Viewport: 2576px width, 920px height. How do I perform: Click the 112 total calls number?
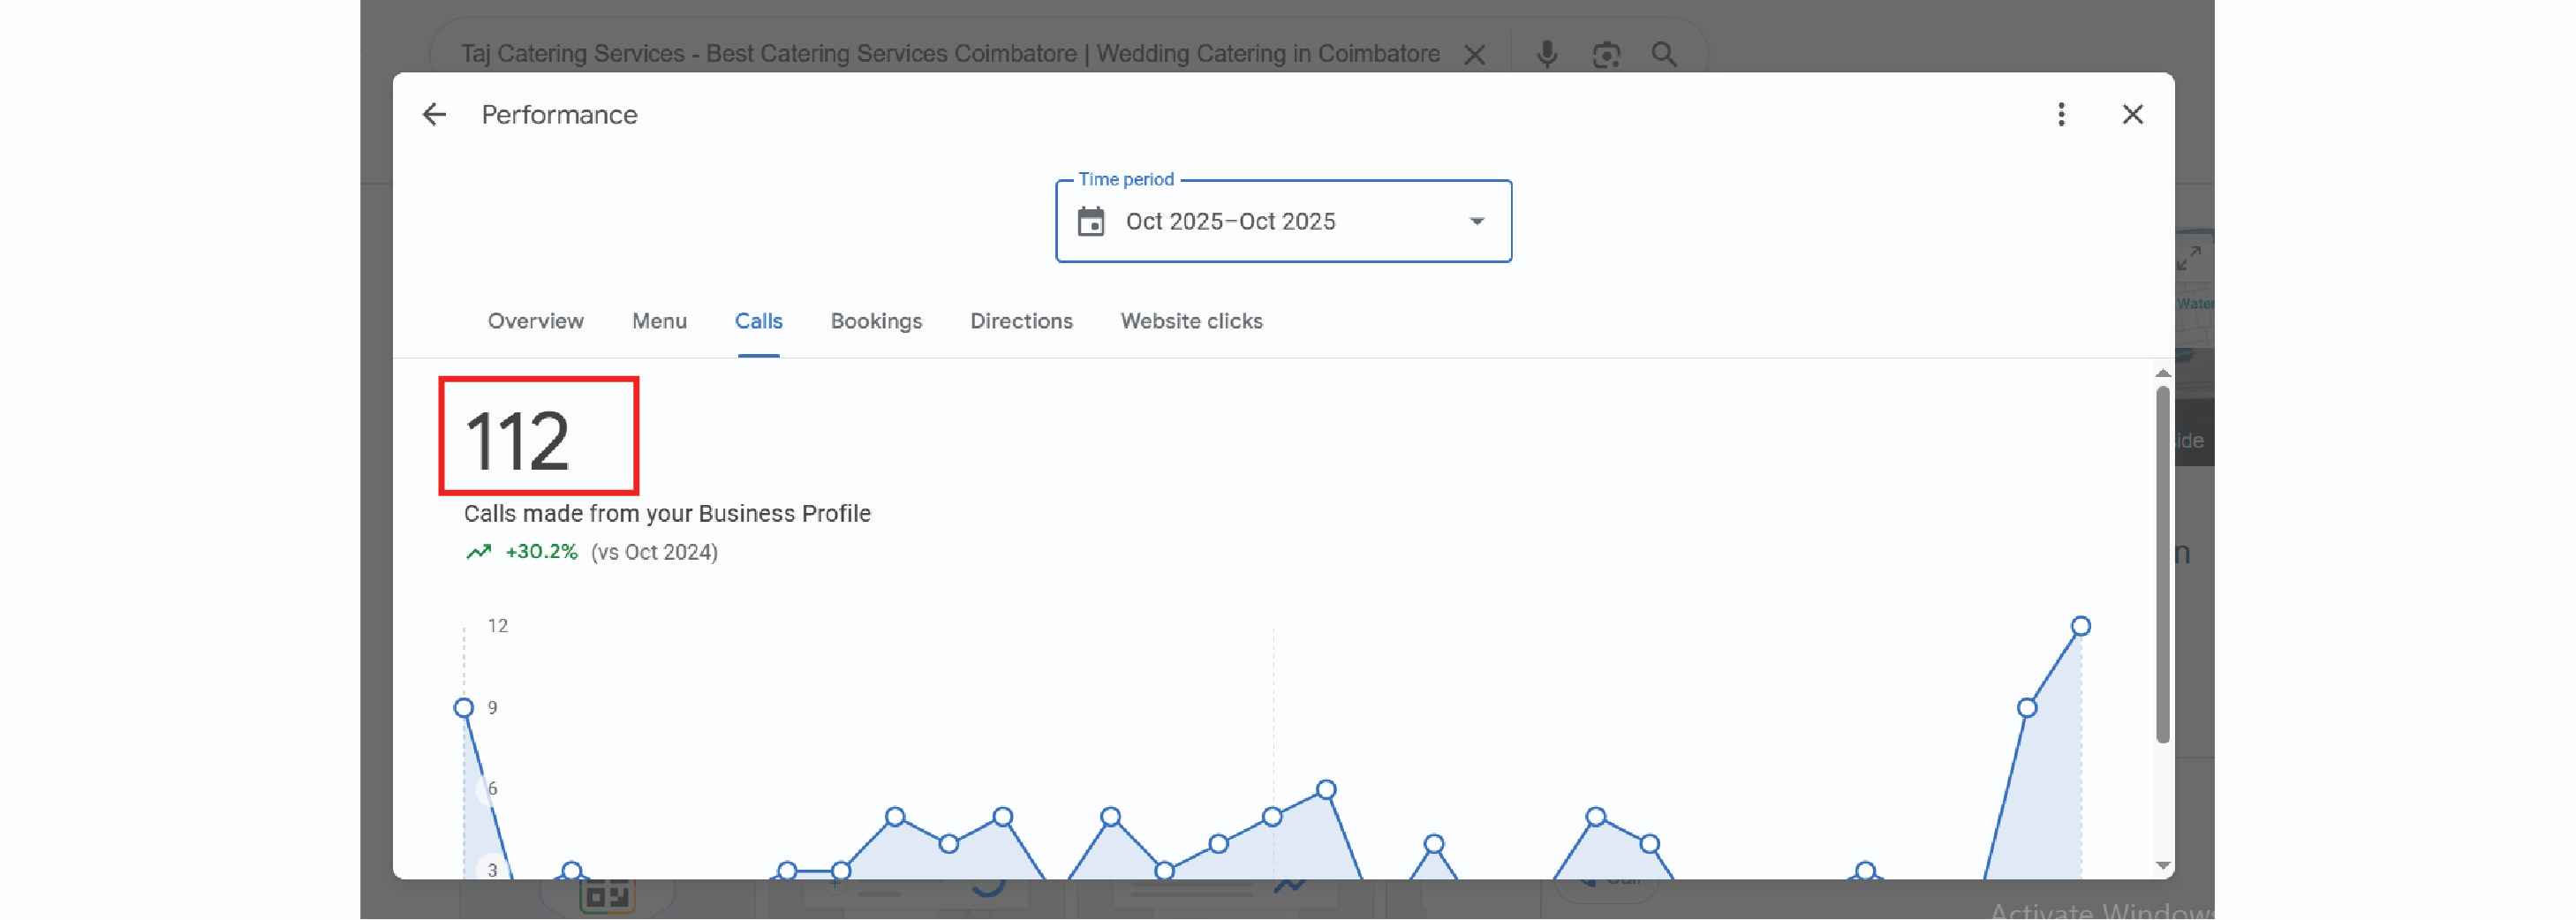pyautogui.click(x=517, y=440)
